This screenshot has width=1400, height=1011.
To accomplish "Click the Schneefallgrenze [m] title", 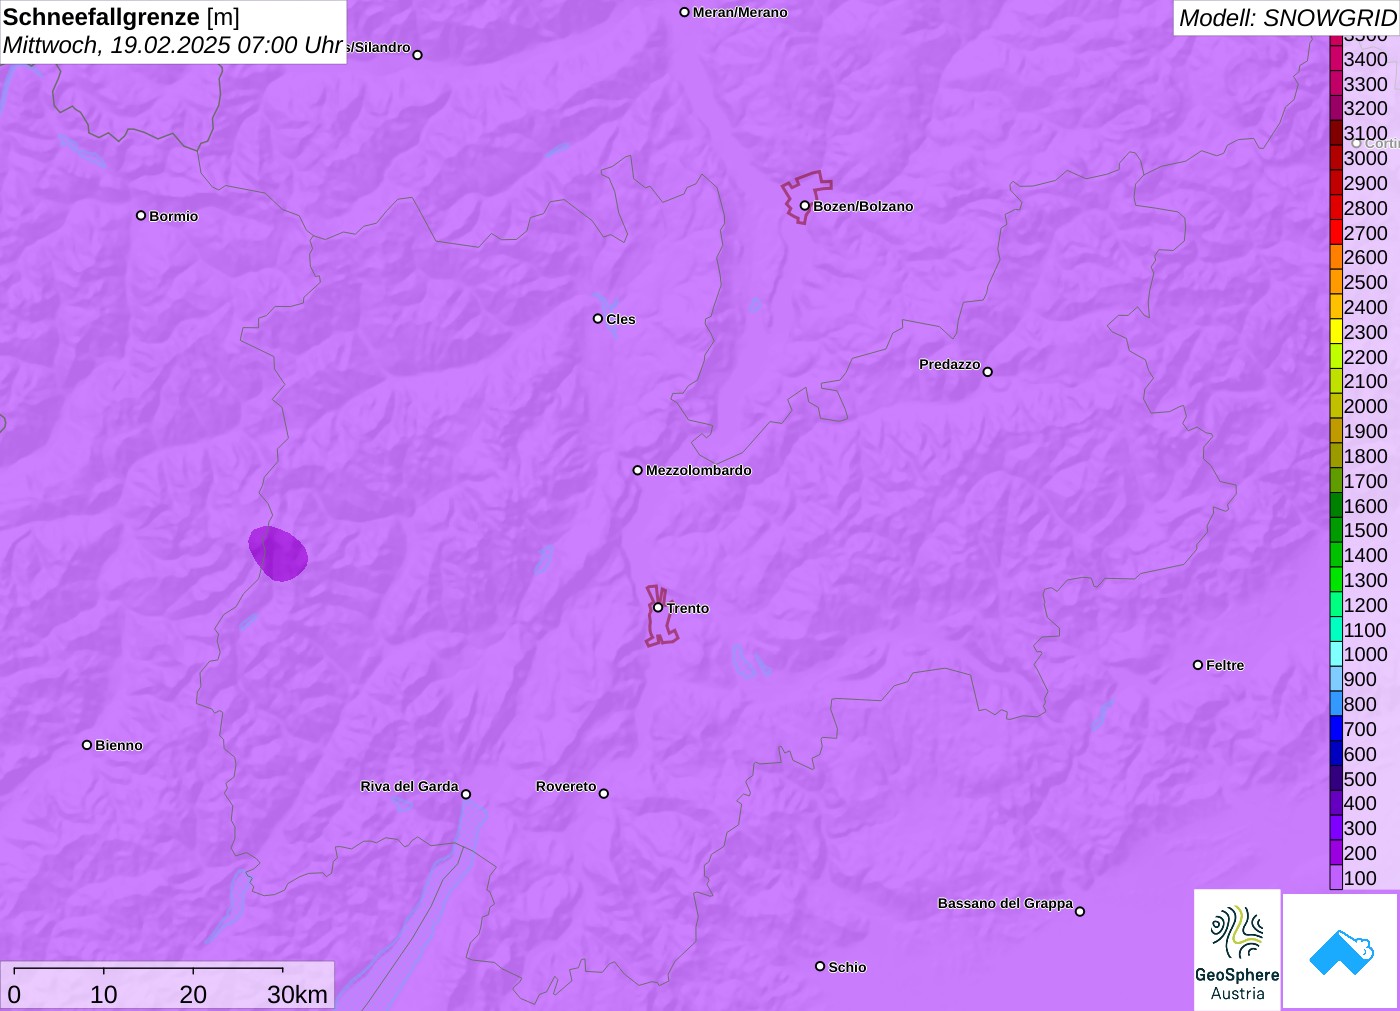I will tap(121, 17).
